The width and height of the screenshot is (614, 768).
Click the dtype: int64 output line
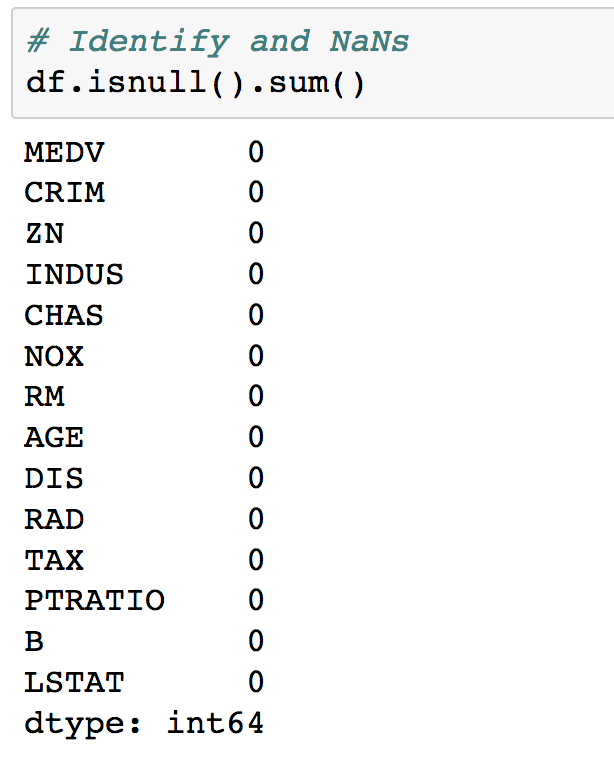click(x=144, y=723)
